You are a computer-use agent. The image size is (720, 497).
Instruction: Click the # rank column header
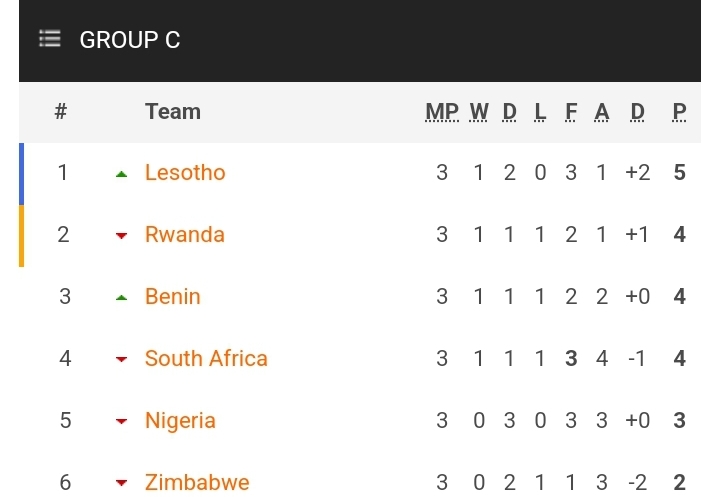tap(61, 112)
